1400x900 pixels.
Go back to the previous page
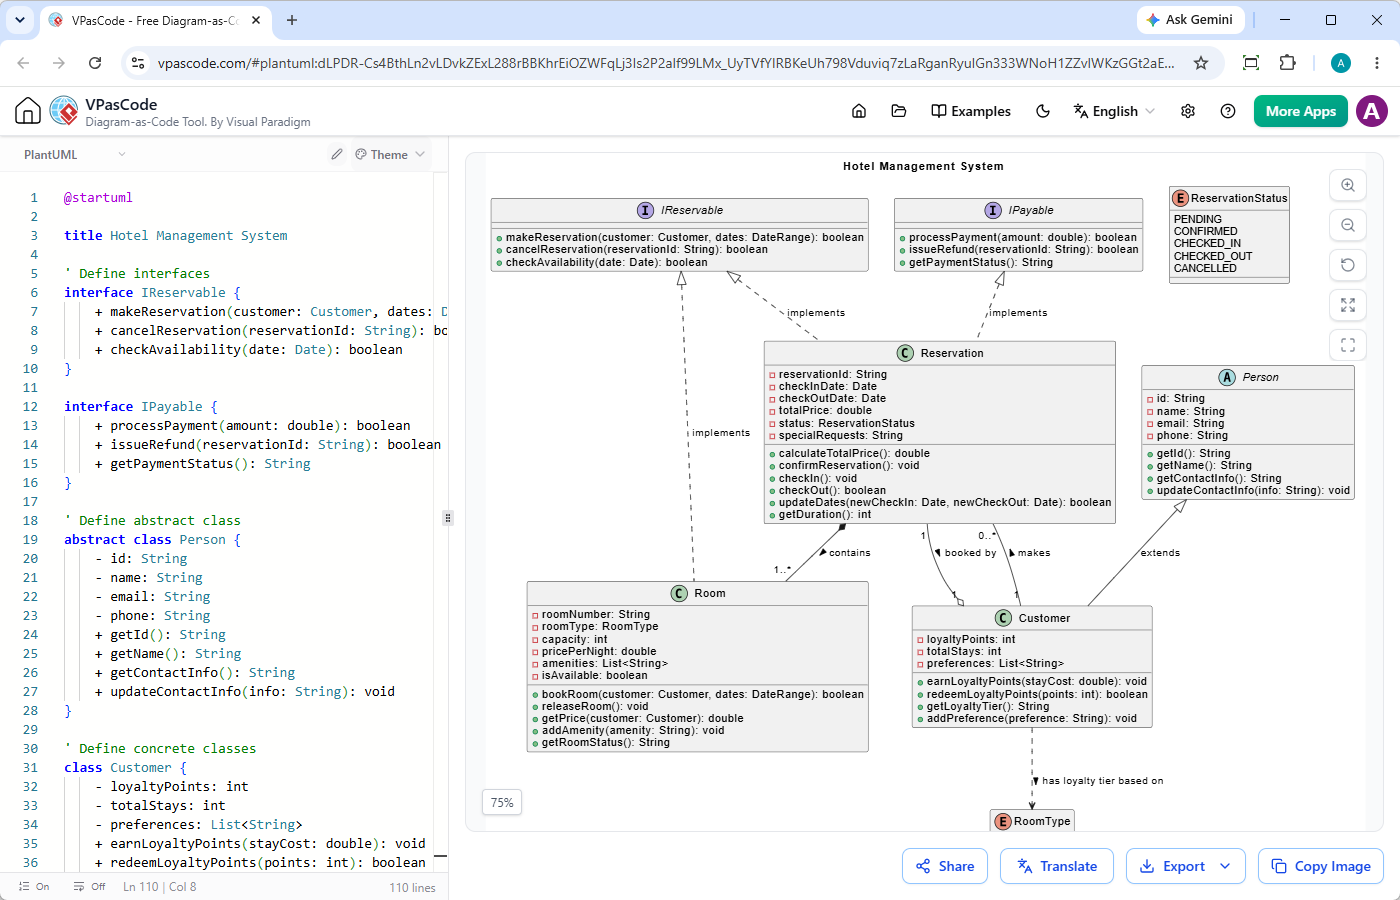pyautogui.click(x=23, y=63)
